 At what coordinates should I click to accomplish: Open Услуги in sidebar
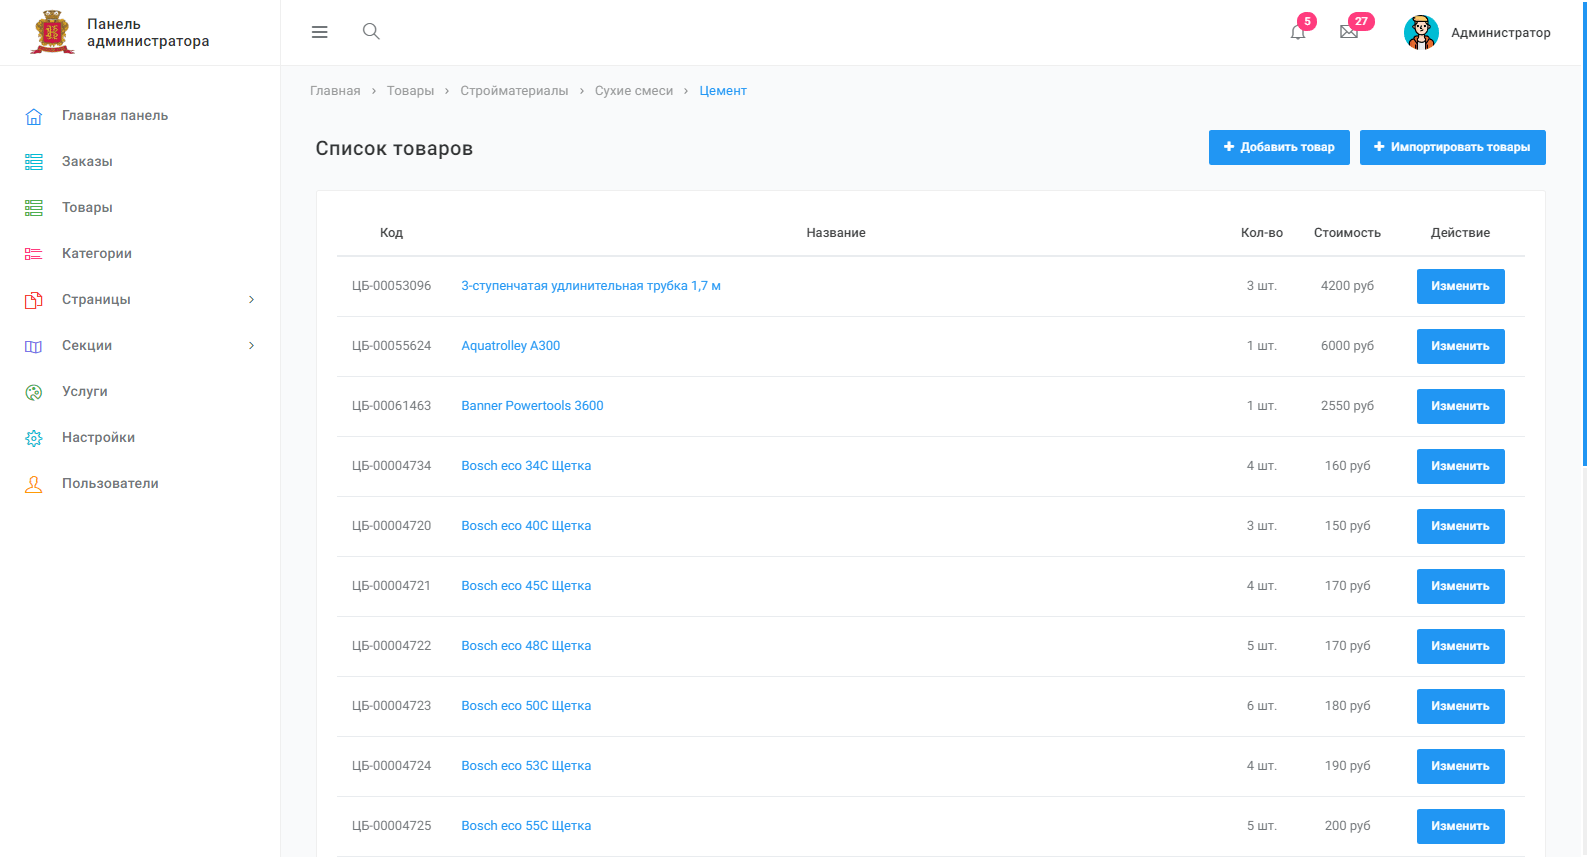(85, 392)
